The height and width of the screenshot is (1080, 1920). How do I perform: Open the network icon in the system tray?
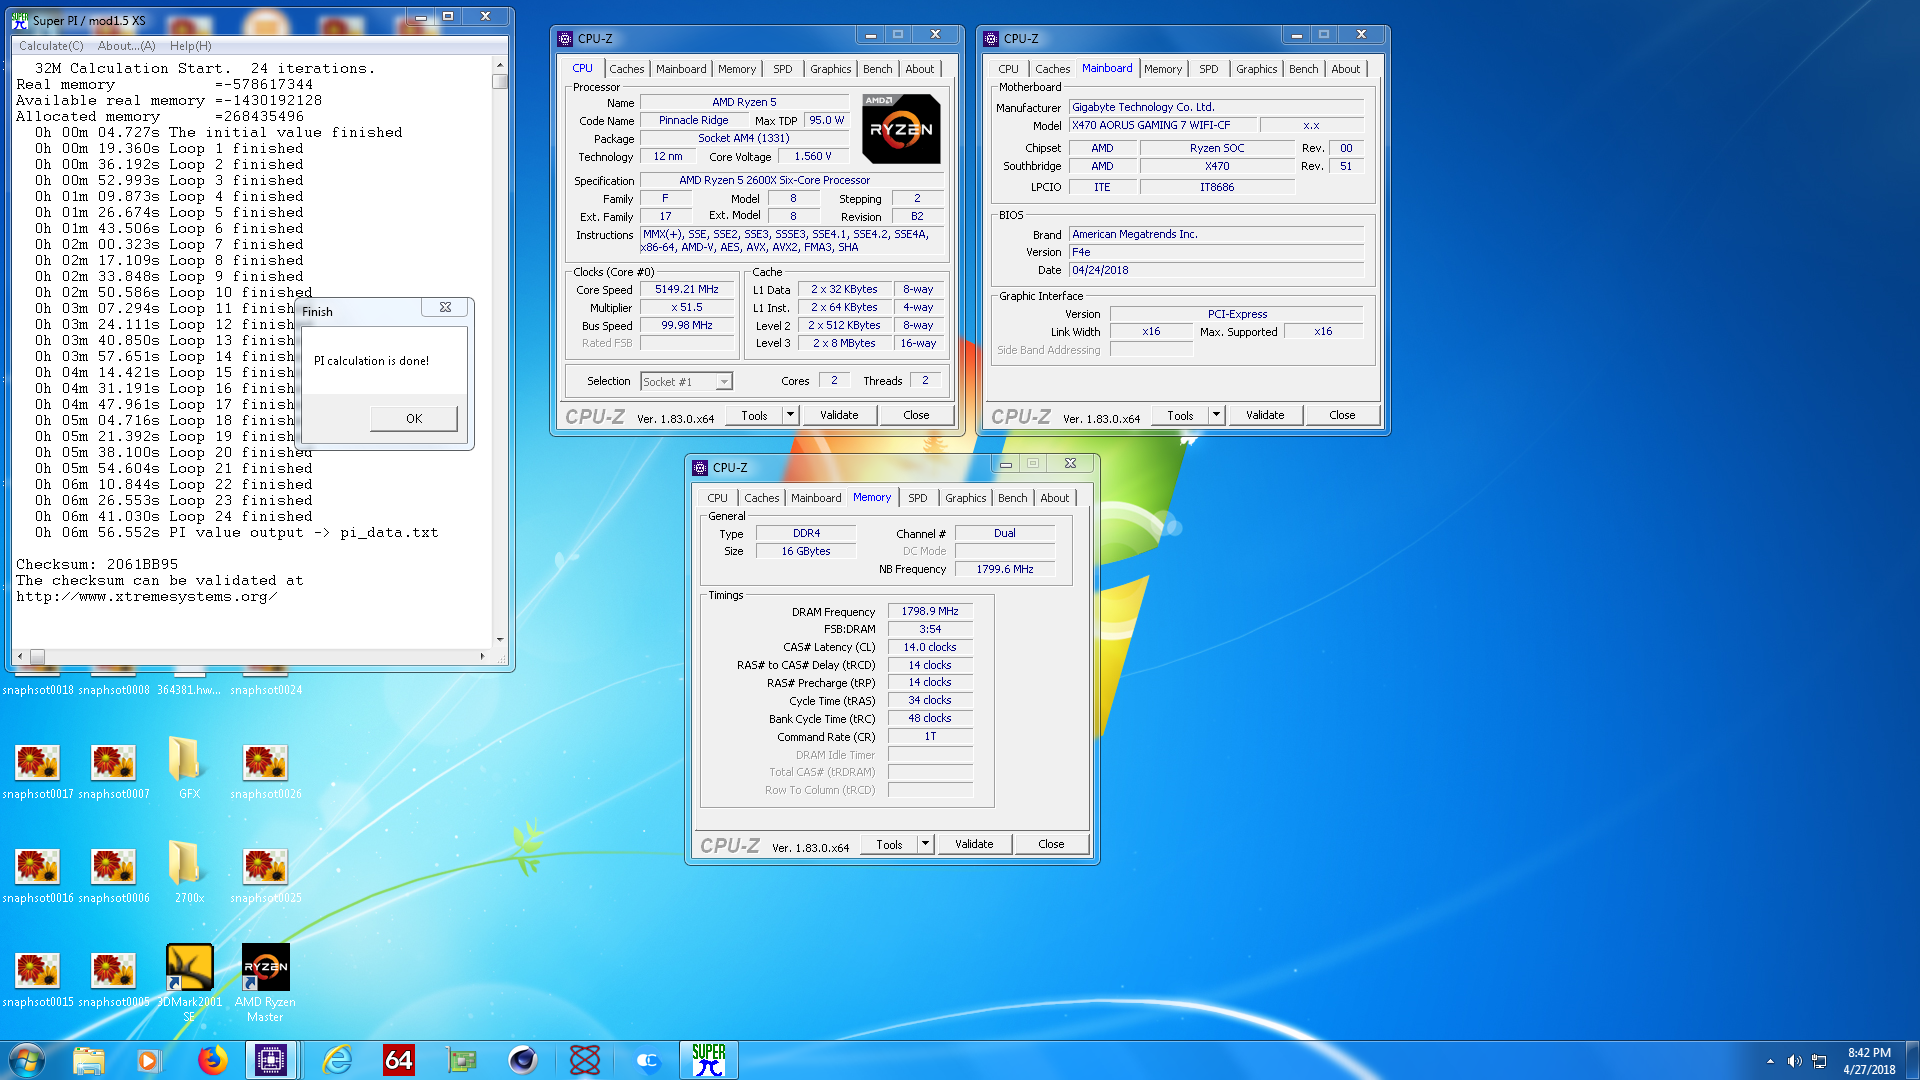[1819, 1061]
